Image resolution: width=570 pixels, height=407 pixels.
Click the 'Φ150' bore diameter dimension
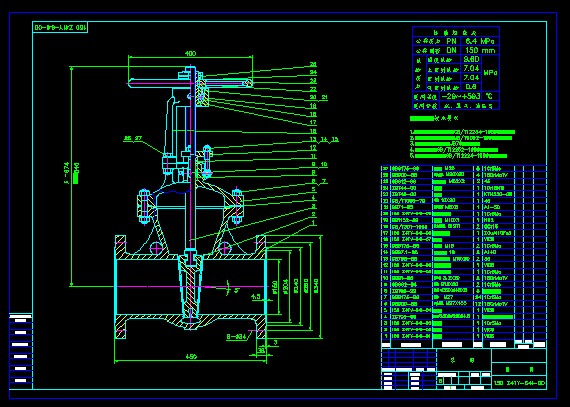[275, 287]
